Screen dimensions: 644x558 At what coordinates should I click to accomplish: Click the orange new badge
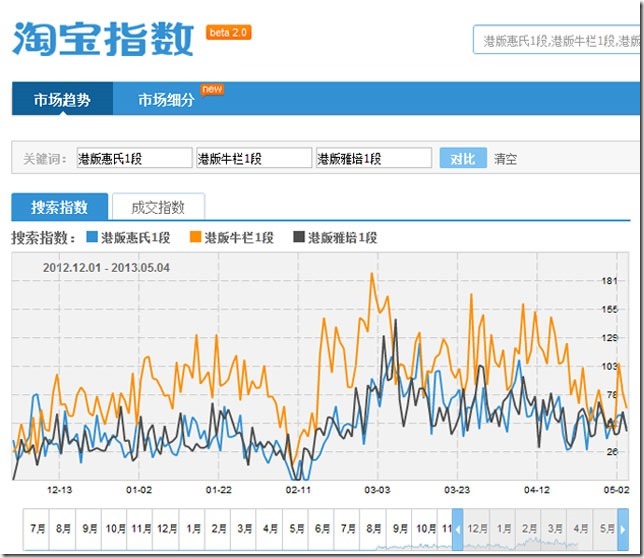(x=212, y=89)
